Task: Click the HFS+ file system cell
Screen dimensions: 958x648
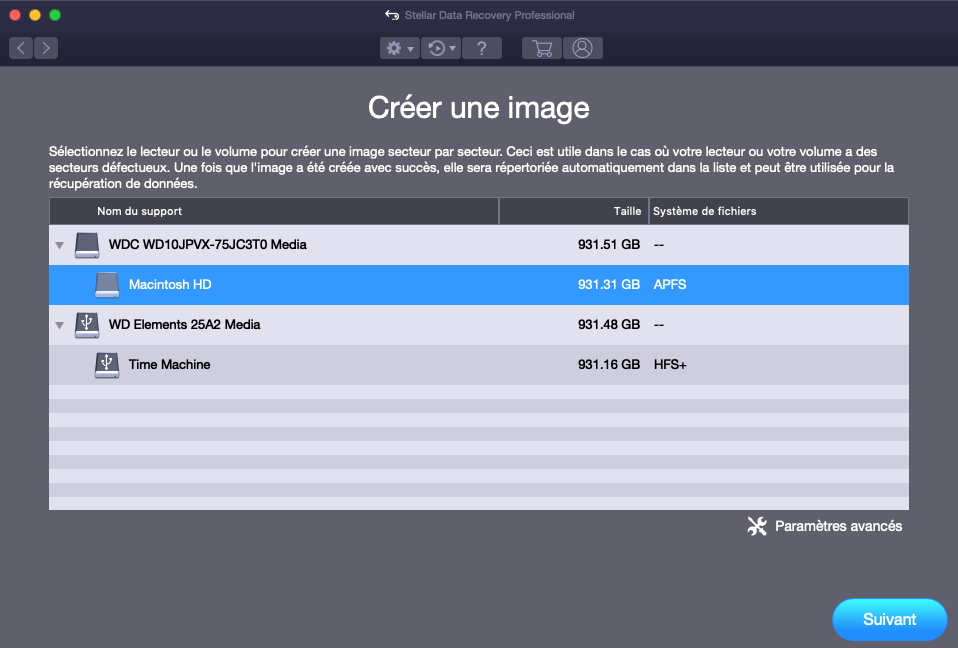Action: pyautogui.click(x=670, y=365)
